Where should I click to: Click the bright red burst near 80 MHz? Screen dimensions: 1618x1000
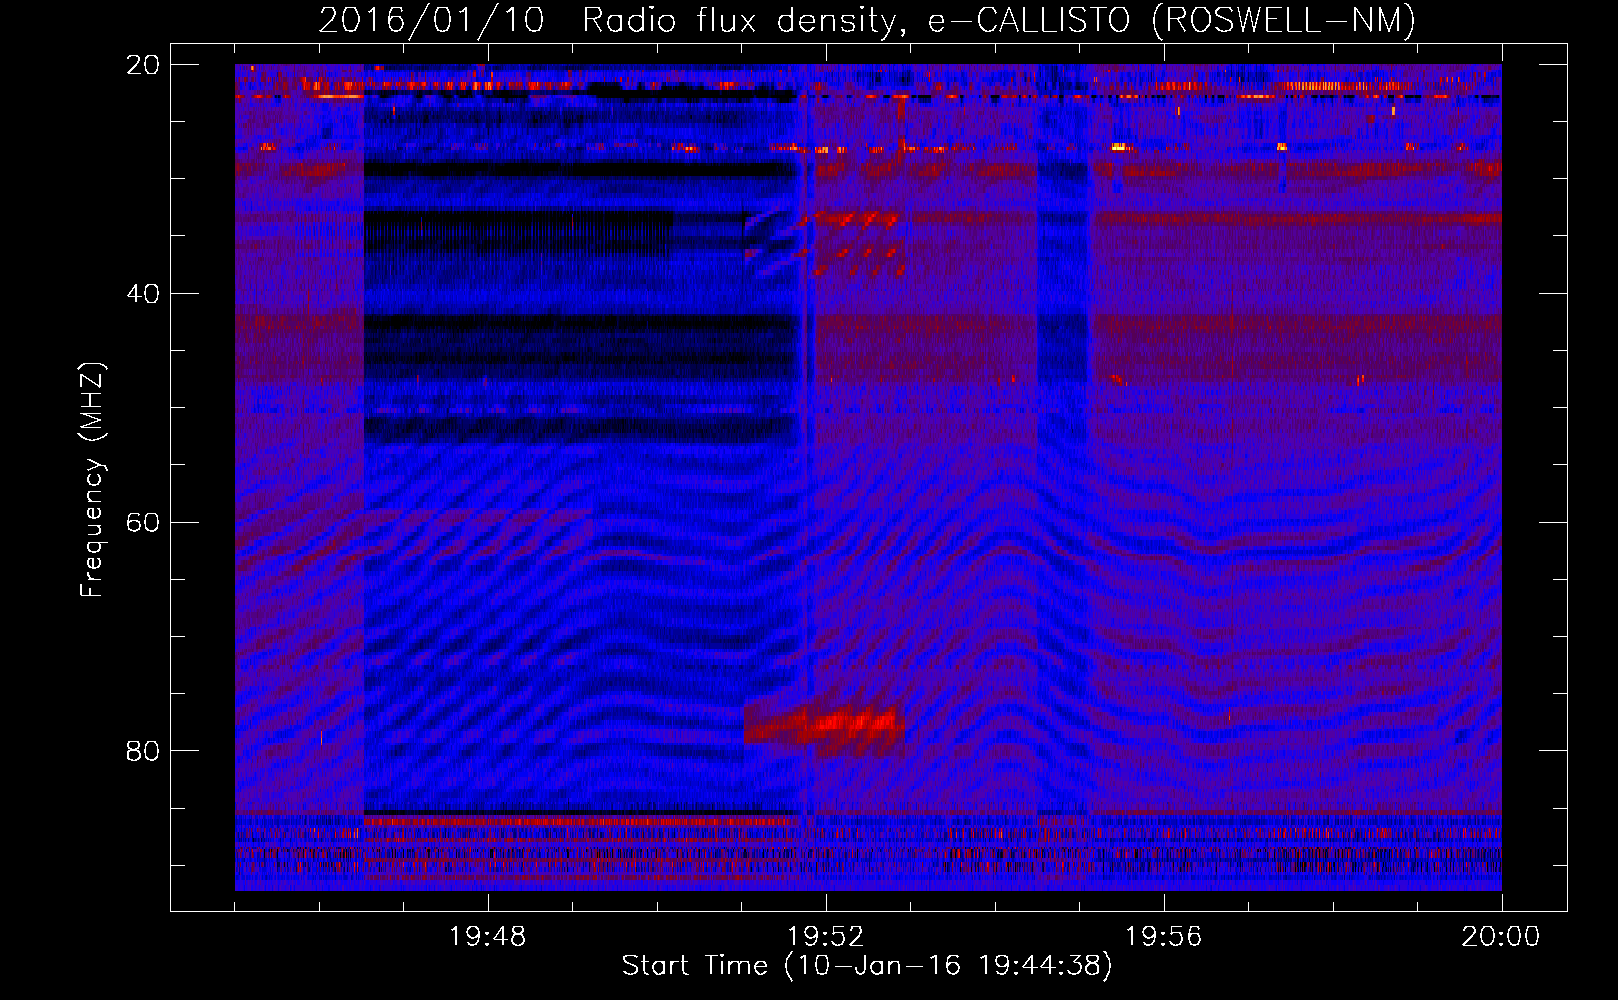(x=824, y=724)
